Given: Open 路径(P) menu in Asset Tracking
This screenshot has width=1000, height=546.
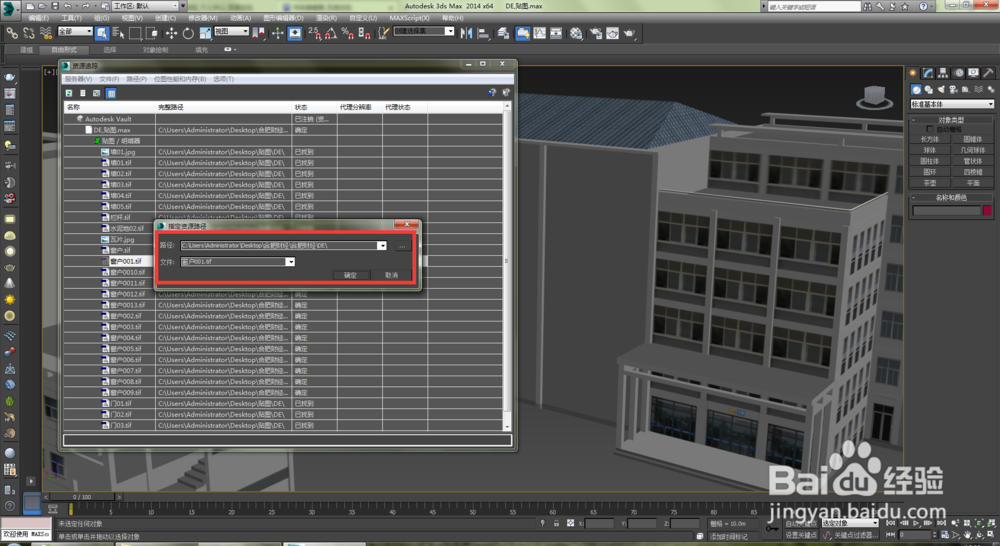Looking at the screenshot, I should (x=136, y=79).
